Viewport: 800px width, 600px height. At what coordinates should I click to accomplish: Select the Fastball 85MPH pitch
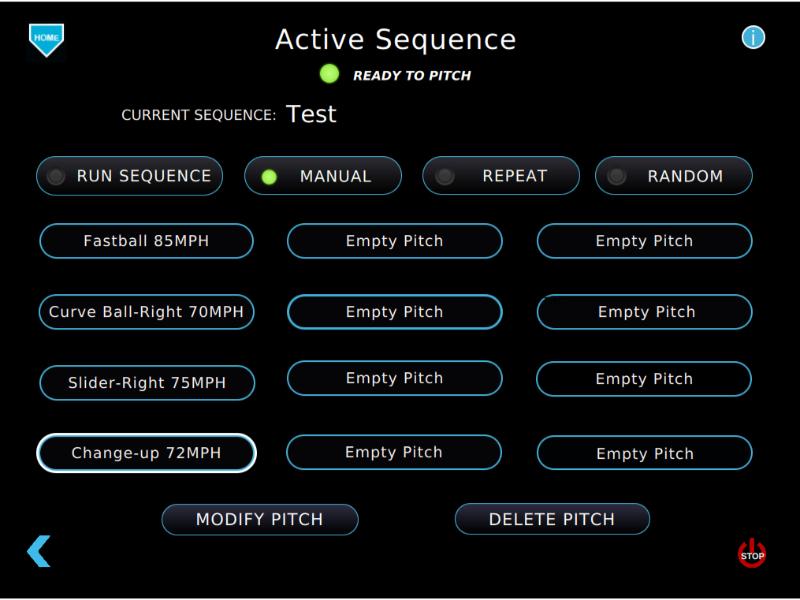click(146, 241)
